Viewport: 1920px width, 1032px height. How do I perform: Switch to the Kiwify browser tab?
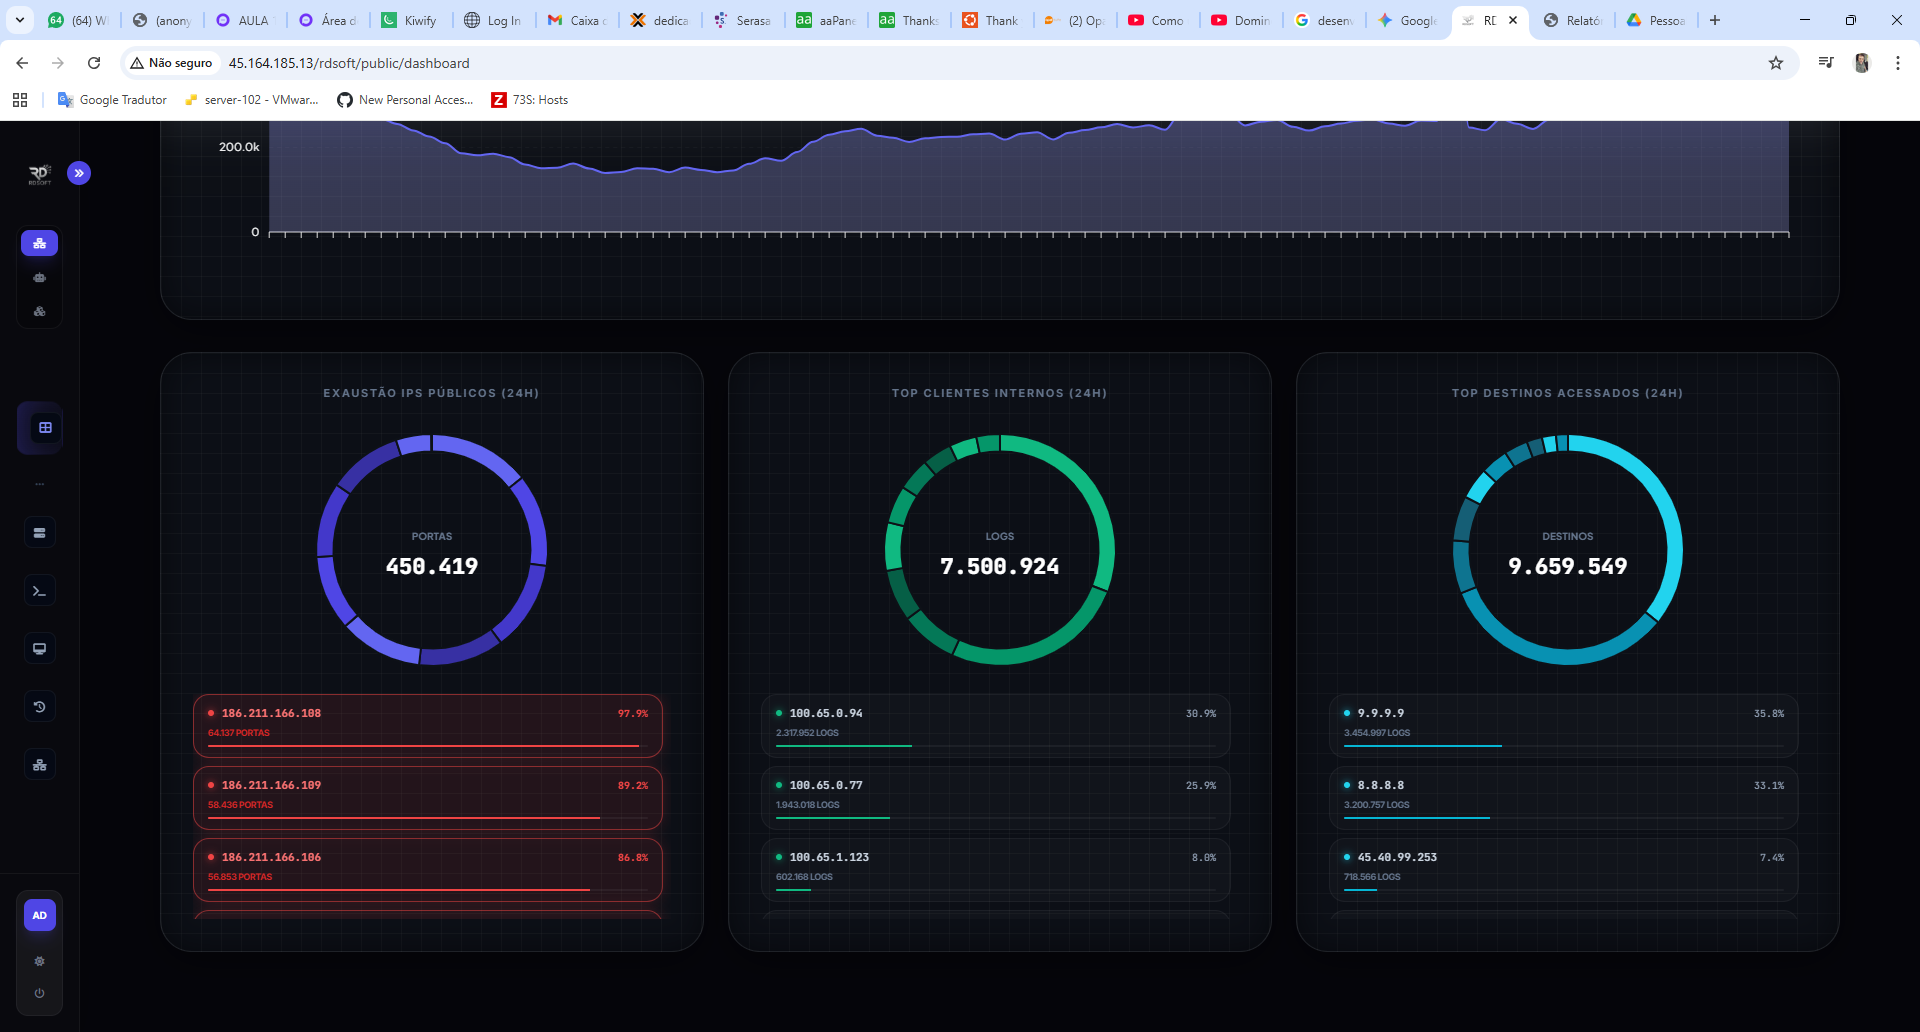[x=410, y=20]
